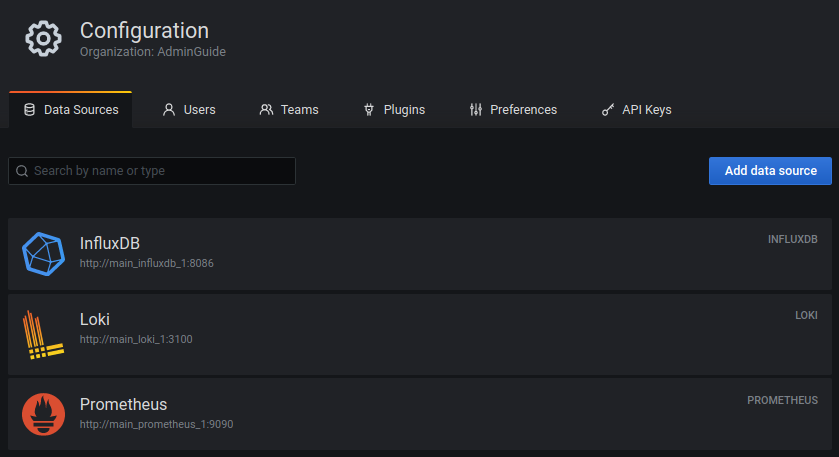Screen dimensions: 839x457
Task: Click the Configuration gear icon
Action: click(x=44, y=39)
